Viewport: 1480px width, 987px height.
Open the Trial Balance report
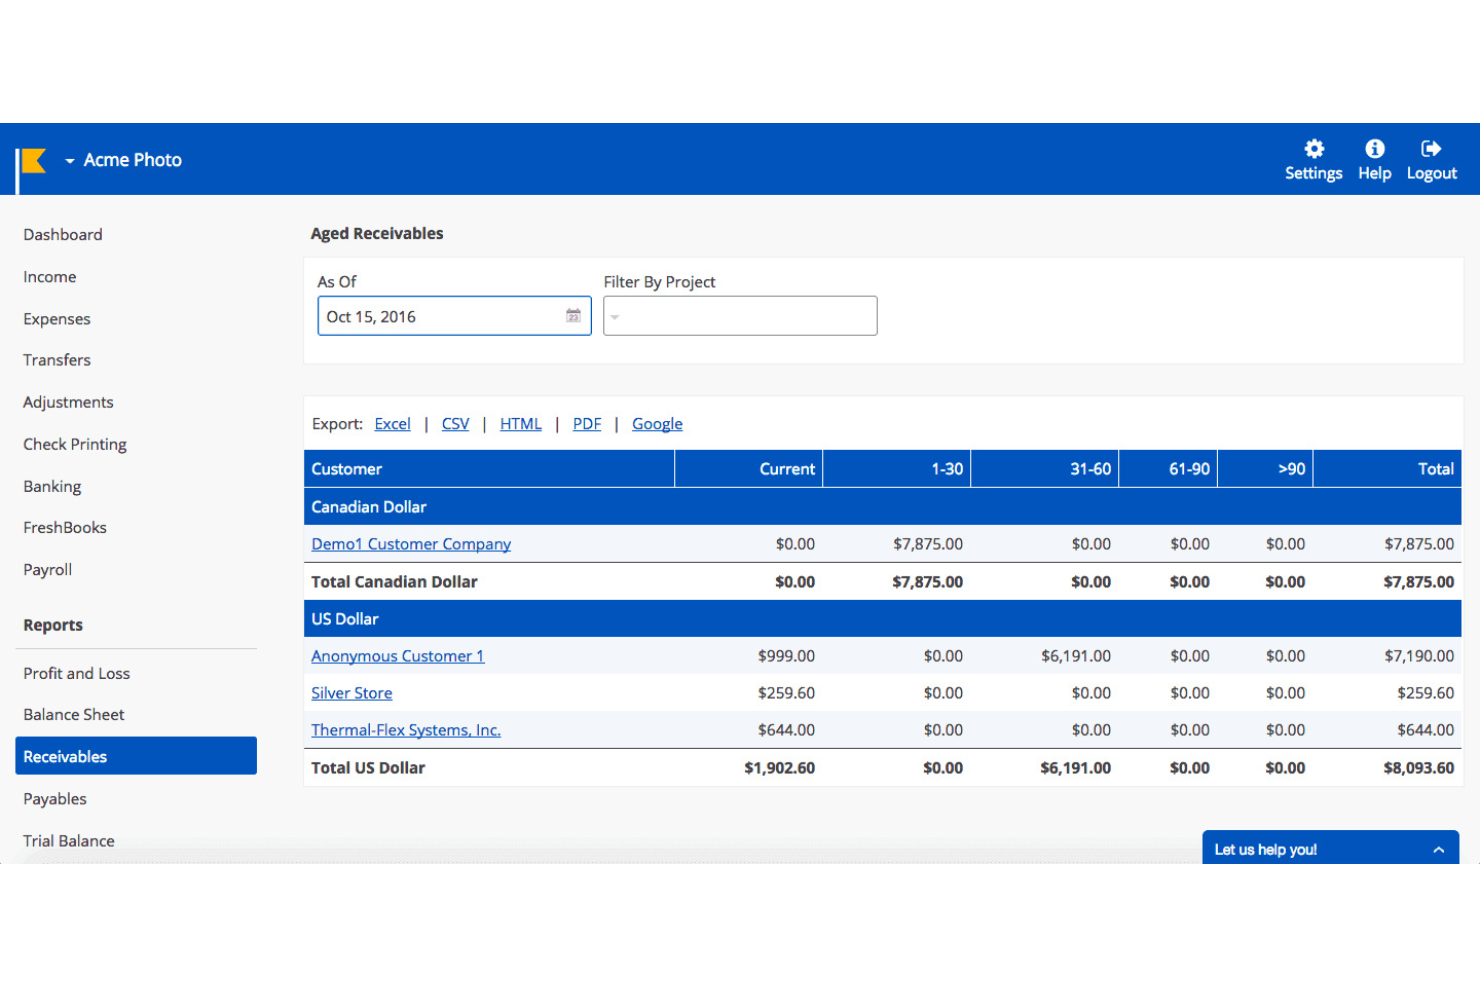(68, 840)
